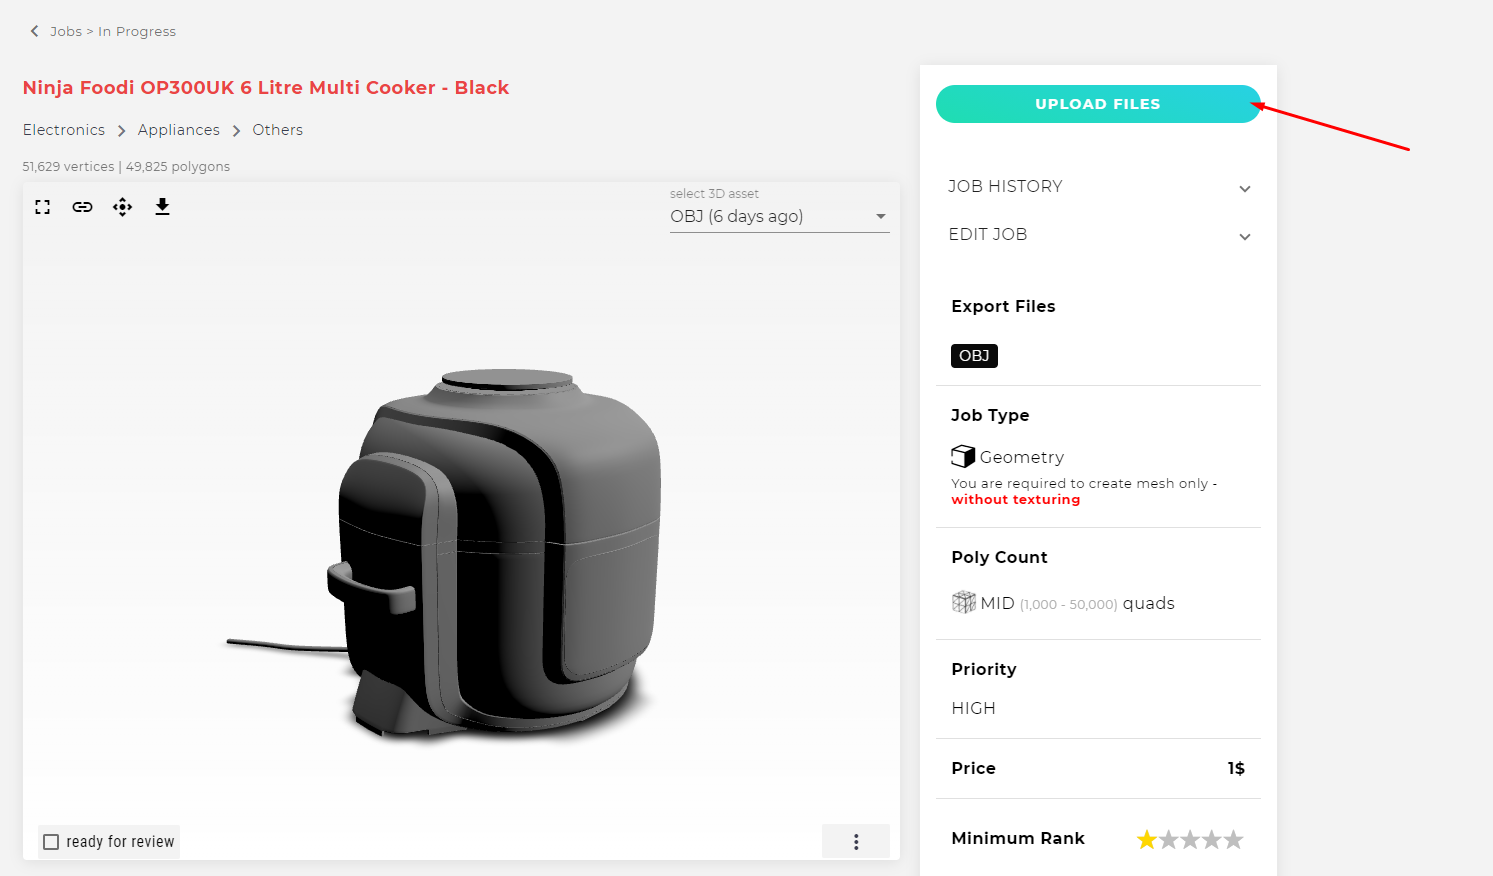Image resolution: width=1493 pixels, height=876 pixels.
Task: Select the OBJ export file tag
Action: coord(974,356)
